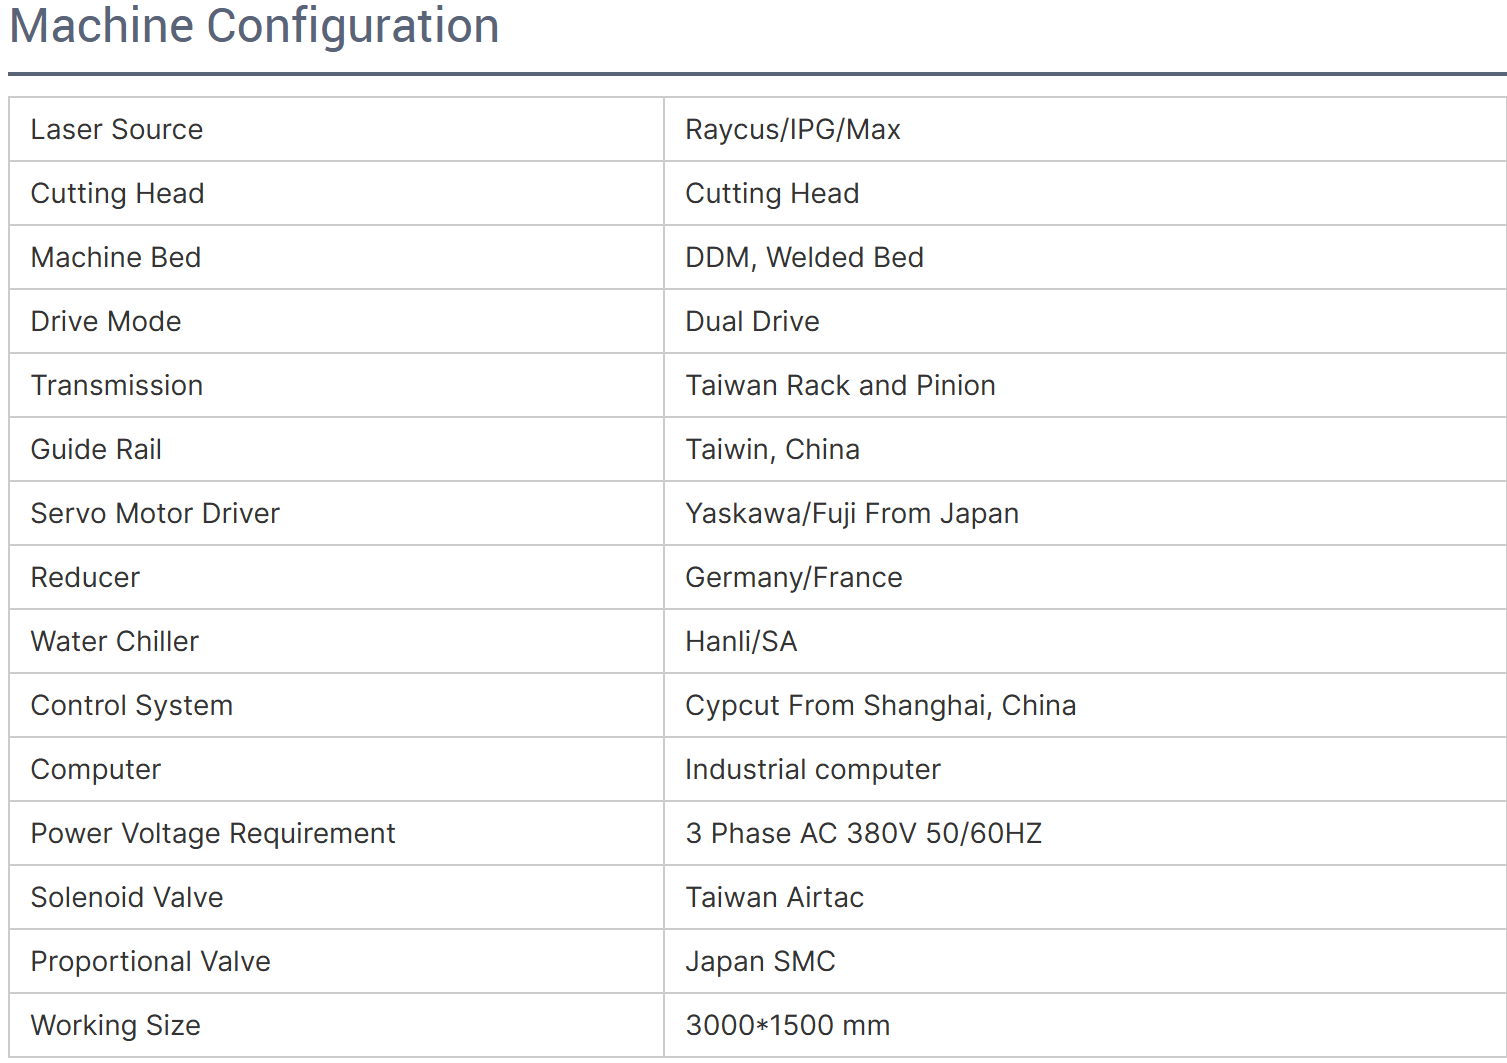Image resolution: width=1507 pixels, height=1063 pixels.
Task: Select the Machine Bed row label
Action: 116,257
